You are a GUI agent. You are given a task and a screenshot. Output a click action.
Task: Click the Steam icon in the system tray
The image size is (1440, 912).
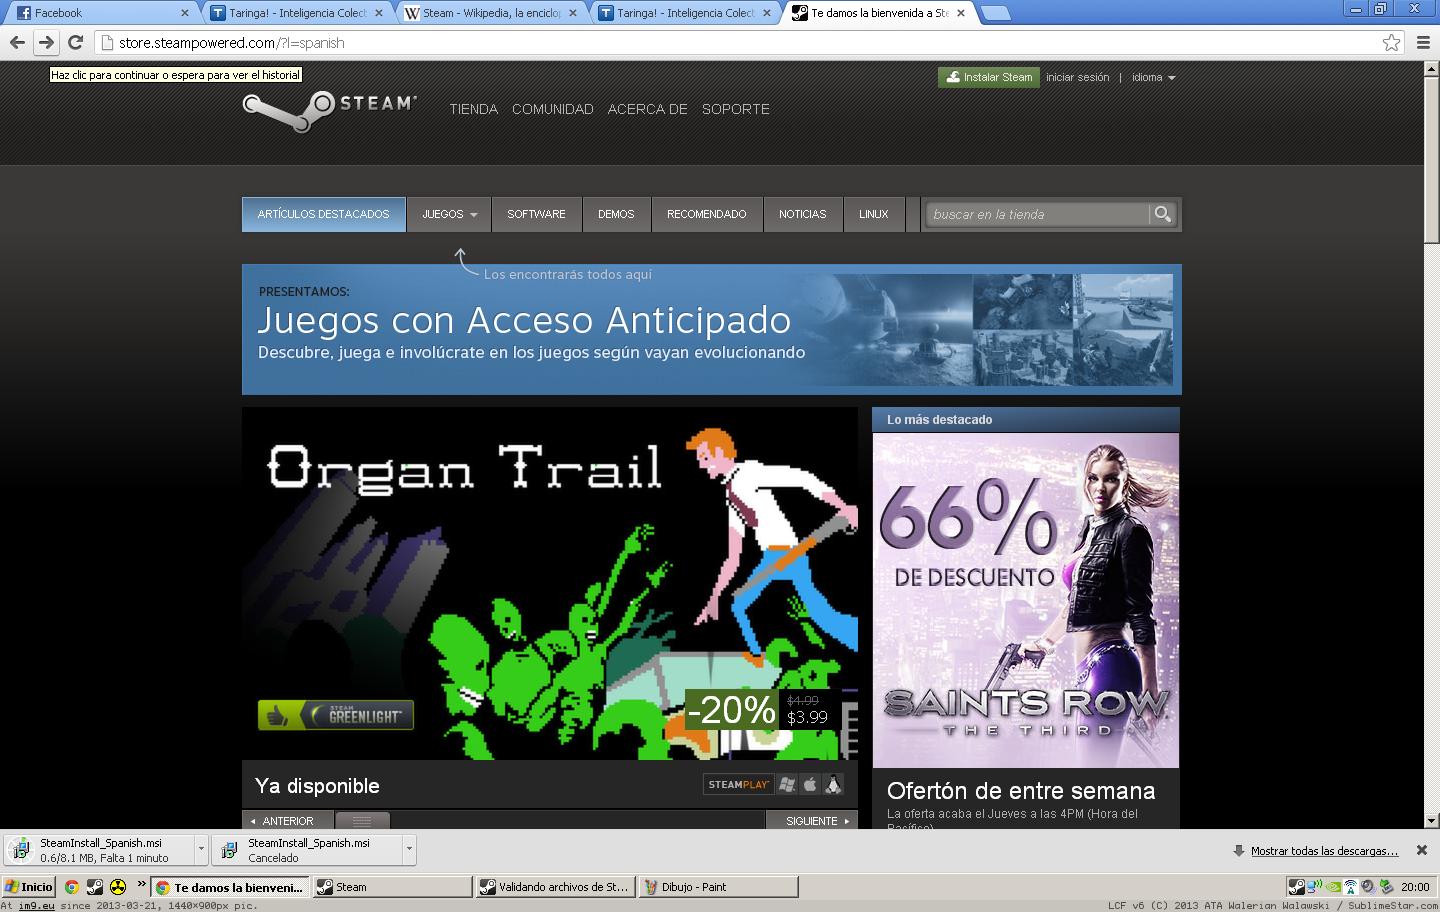click(1296, 887)
